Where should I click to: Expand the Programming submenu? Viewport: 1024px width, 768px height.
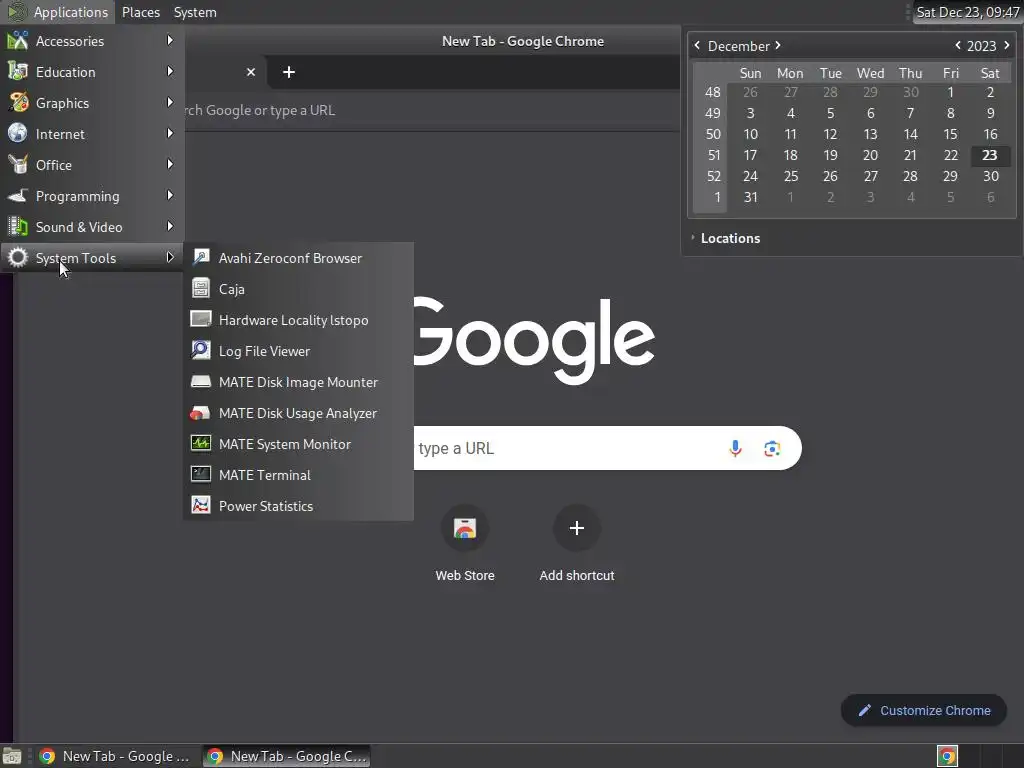92,196
